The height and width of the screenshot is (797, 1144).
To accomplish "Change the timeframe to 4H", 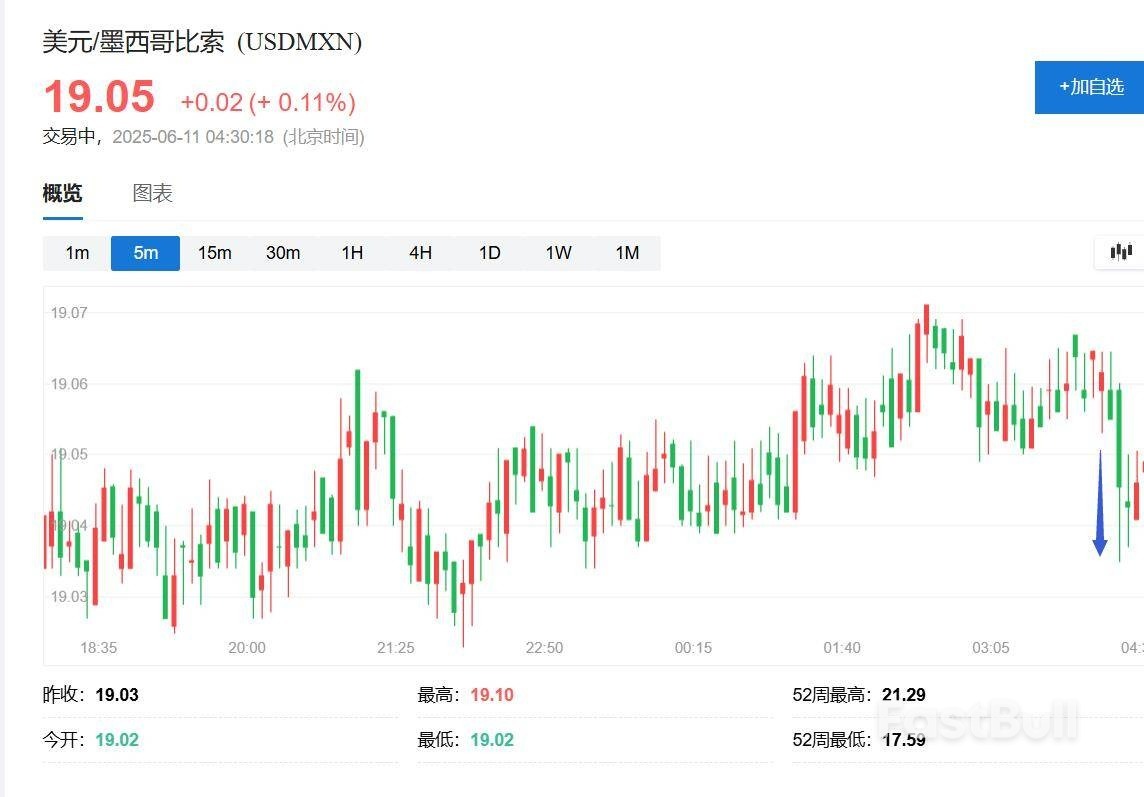I will tap(421, 253).
